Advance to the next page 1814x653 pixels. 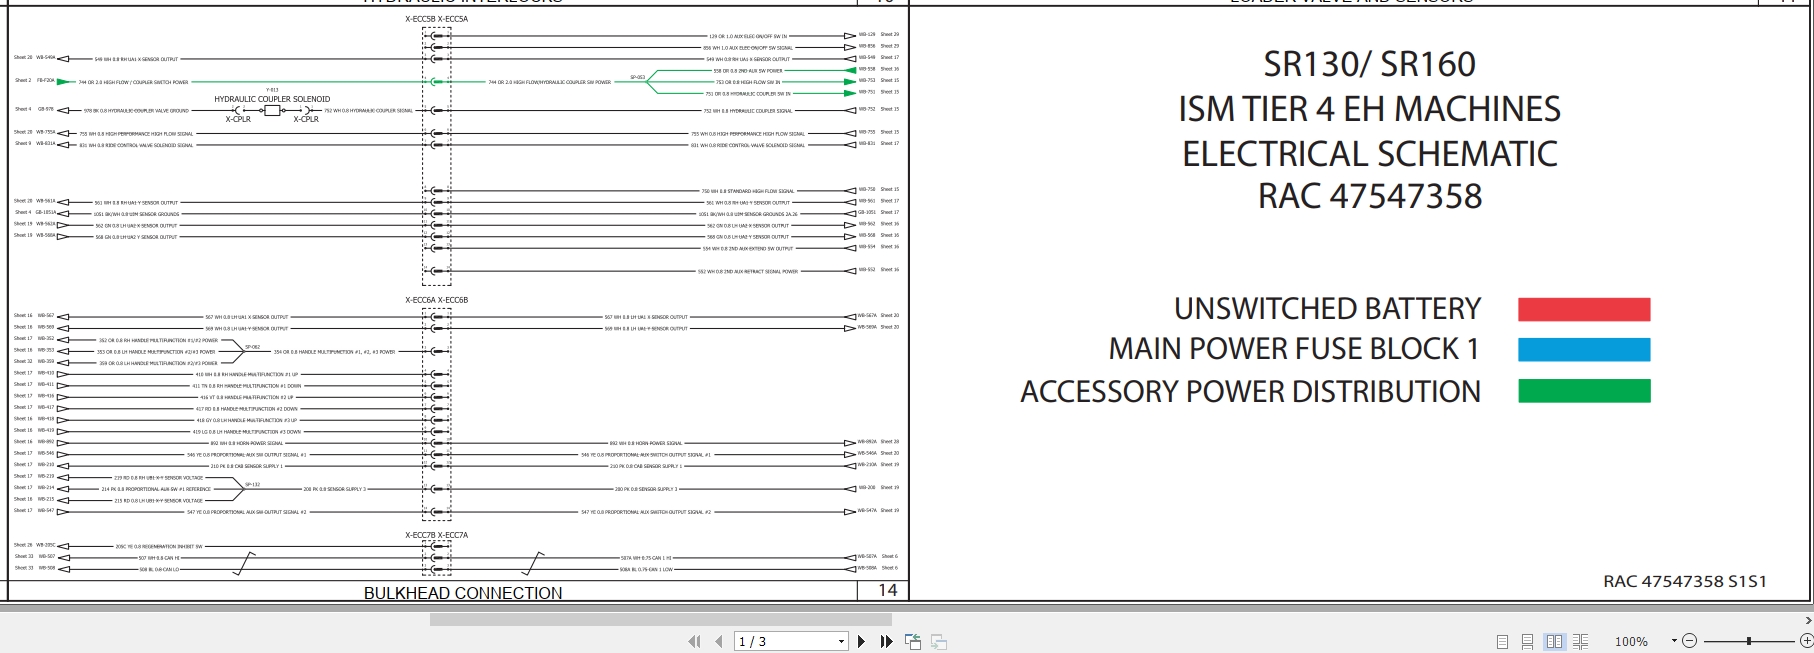pos(862,642)
